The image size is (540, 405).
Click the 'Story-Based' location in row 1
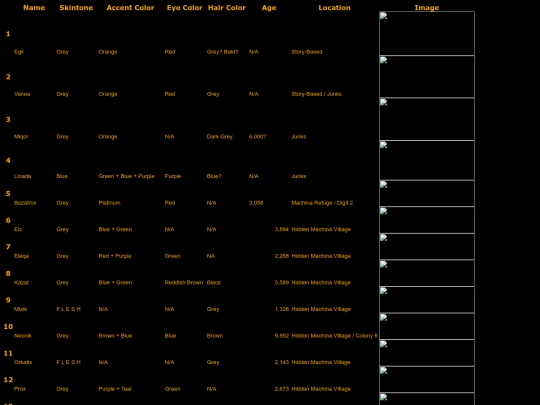pyautogui.click(x=307, y=52)
